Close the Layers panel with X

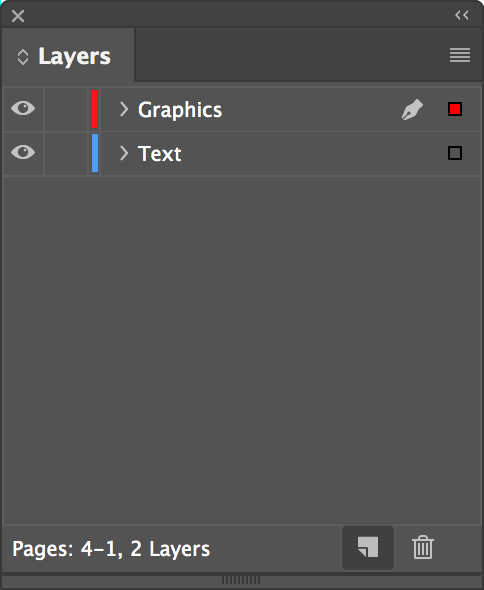[x=18, y=16]
